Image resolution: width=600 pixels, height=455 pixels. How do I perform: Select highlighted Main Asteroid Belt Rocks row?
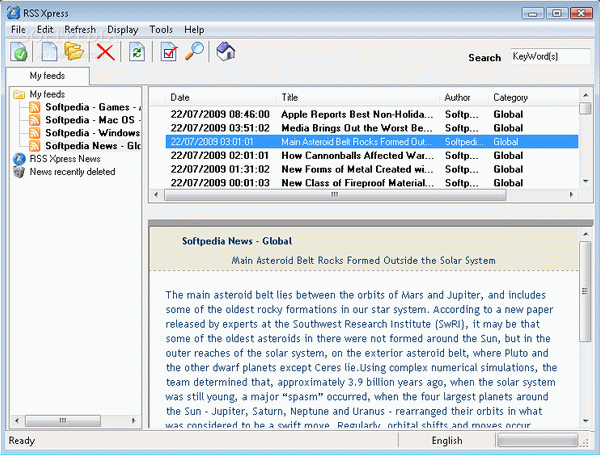tap(372, 142)
